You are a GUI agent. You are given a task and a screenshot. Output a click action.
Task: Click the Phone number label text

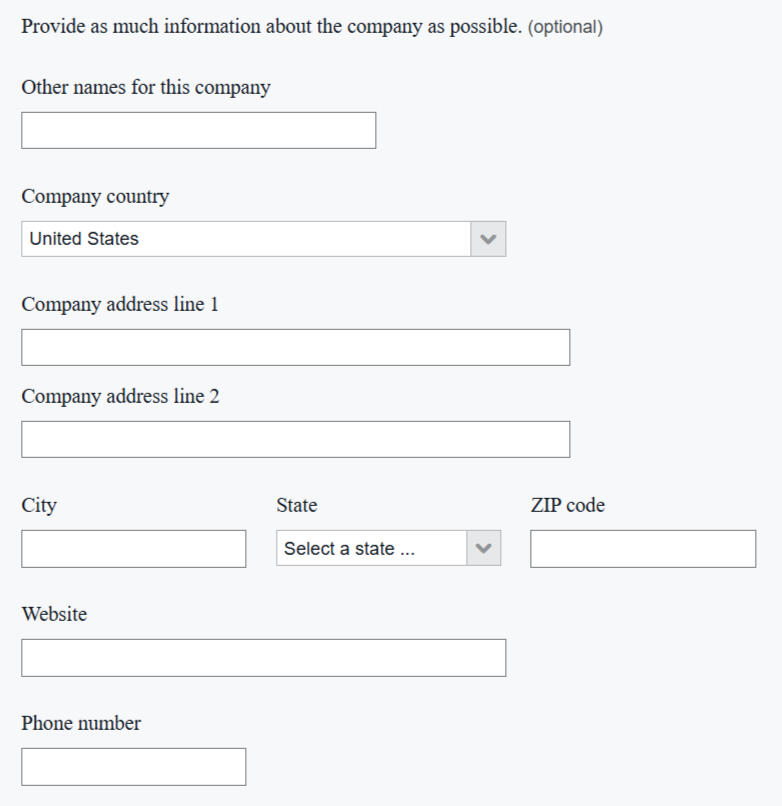tap(83, 722)
